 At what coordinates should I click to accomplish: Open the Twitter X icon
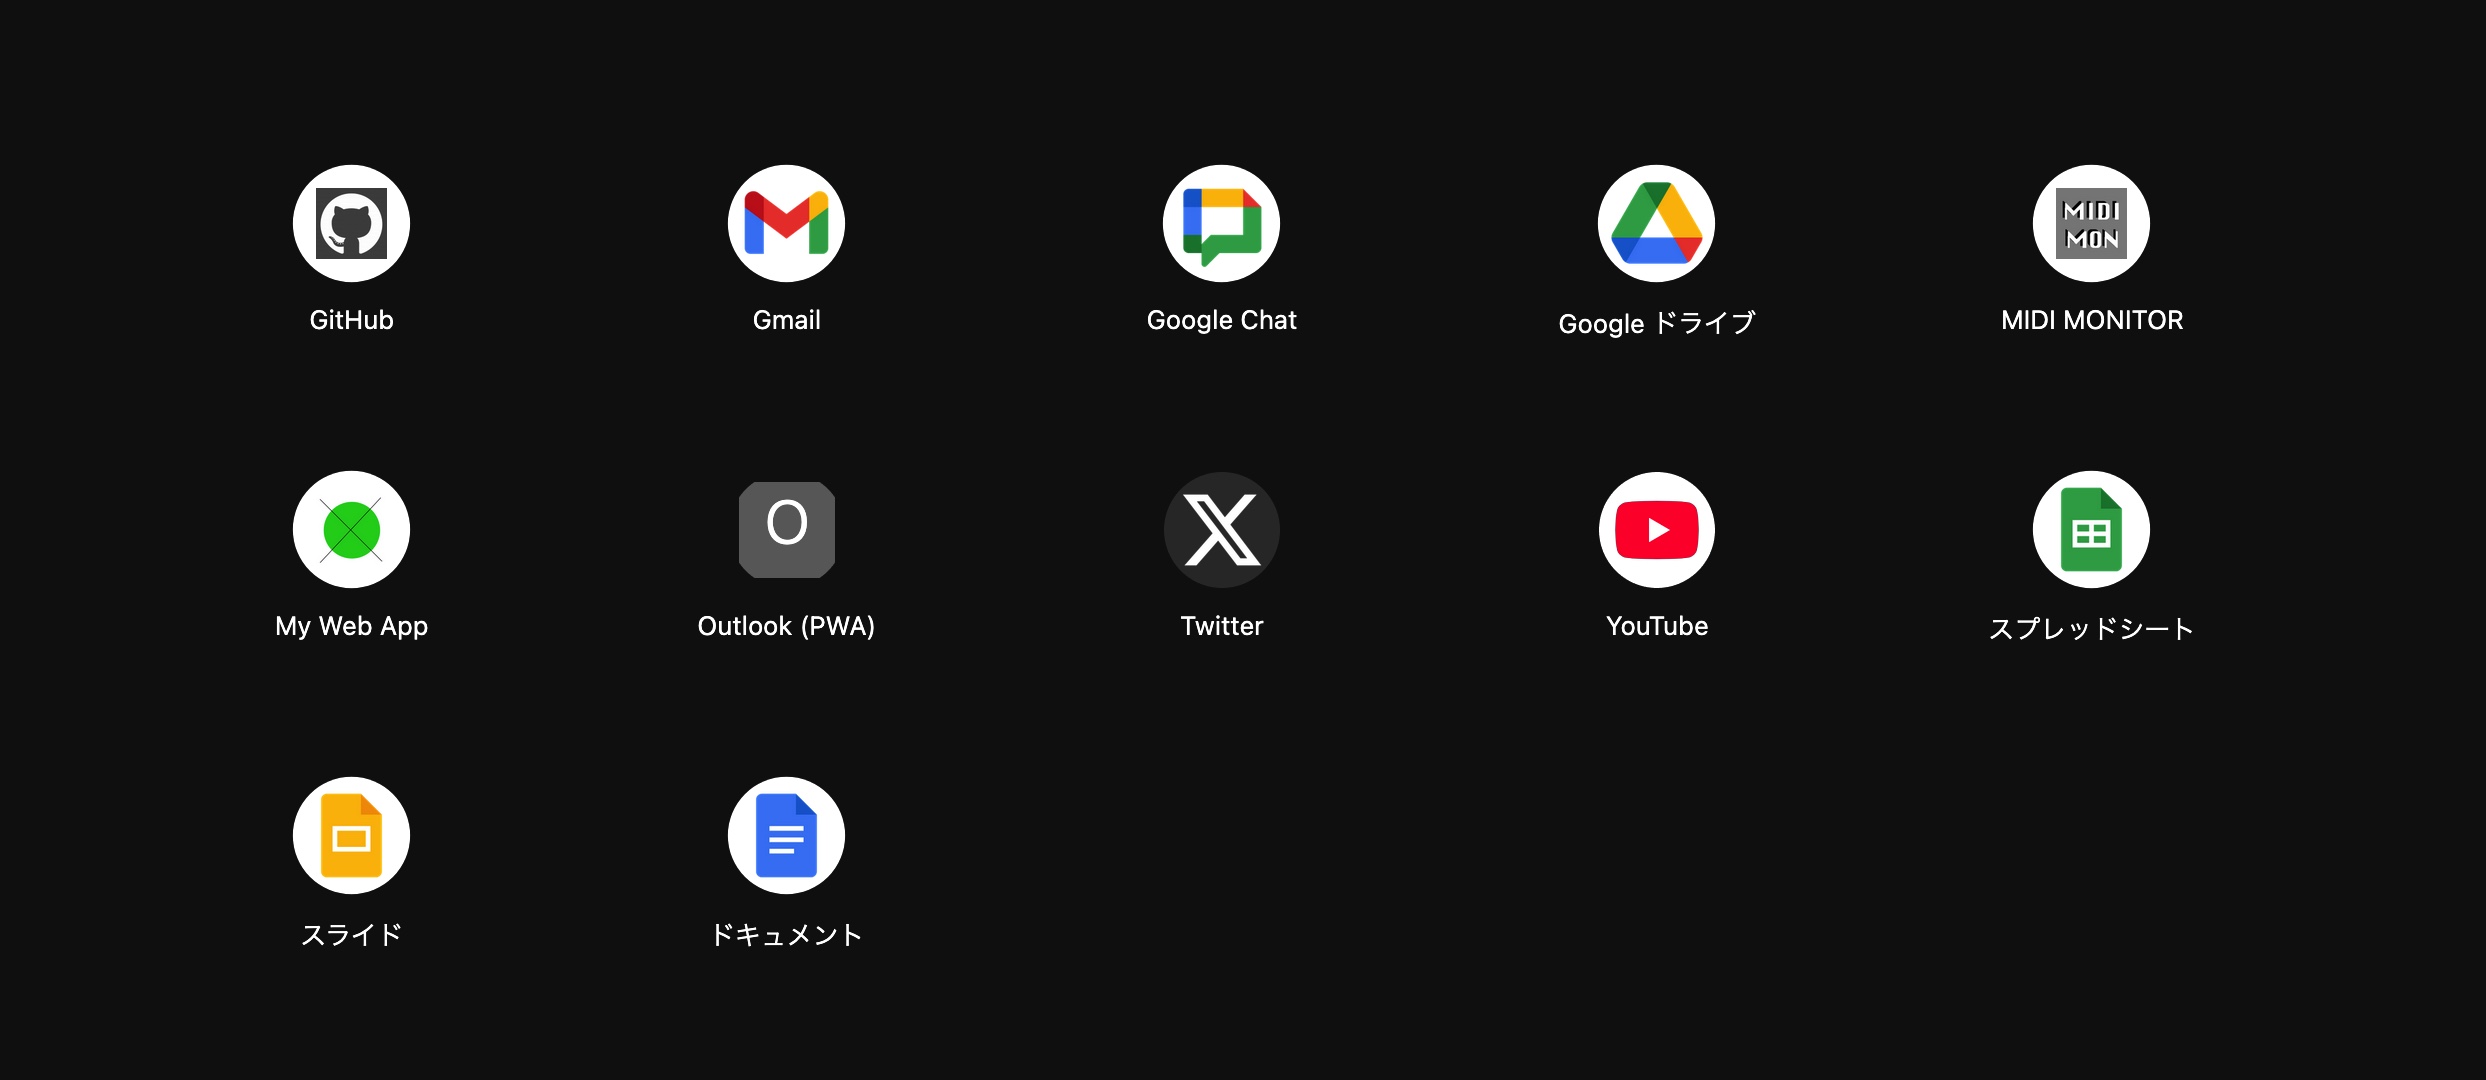[1221, 529]
